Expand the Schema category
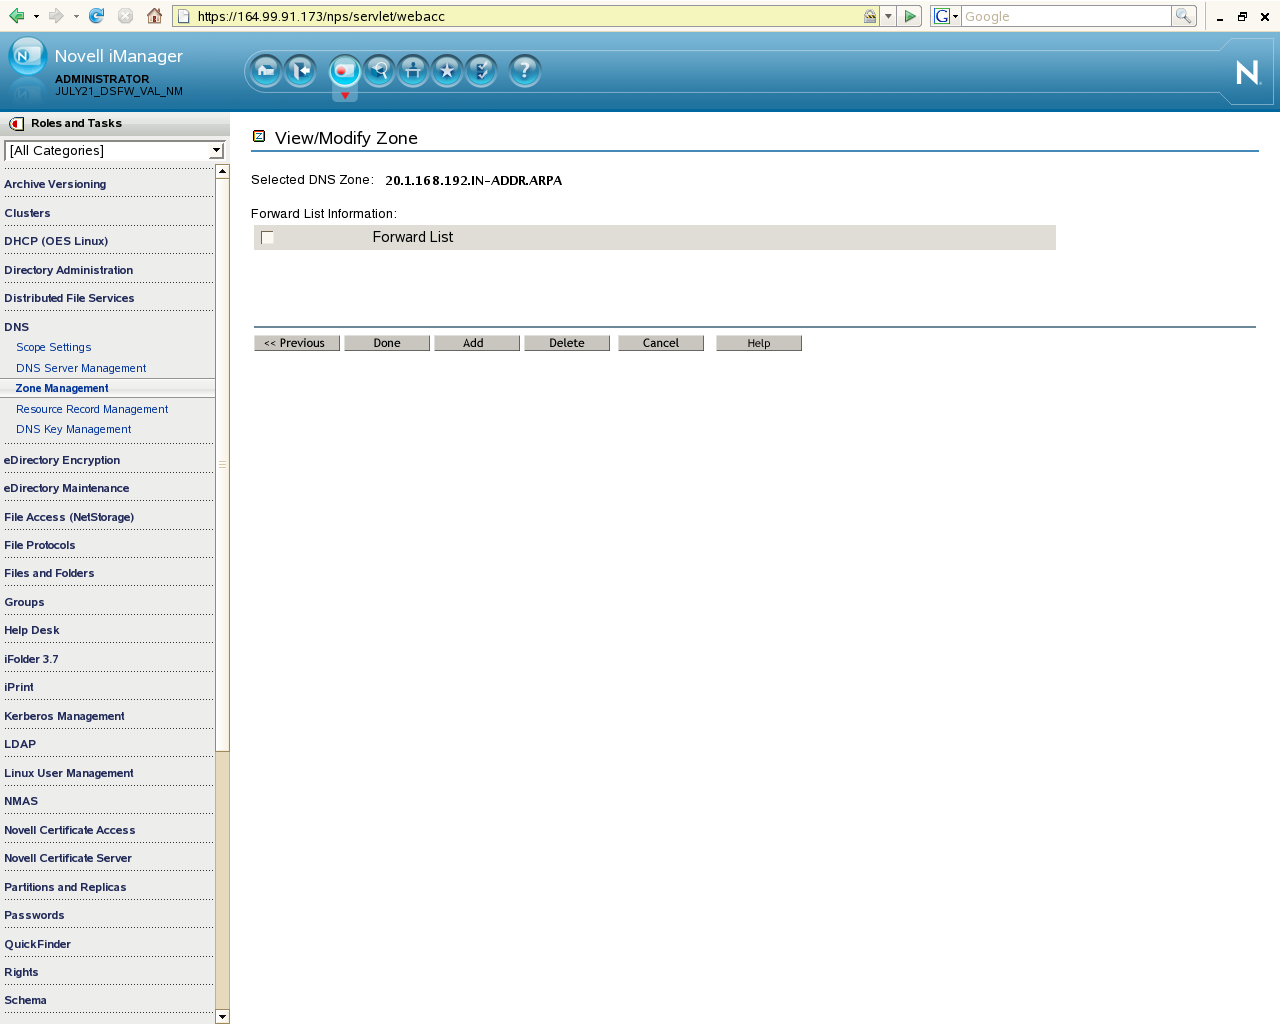Viewport: 1280px width, 1024px height. point(25,1000)
